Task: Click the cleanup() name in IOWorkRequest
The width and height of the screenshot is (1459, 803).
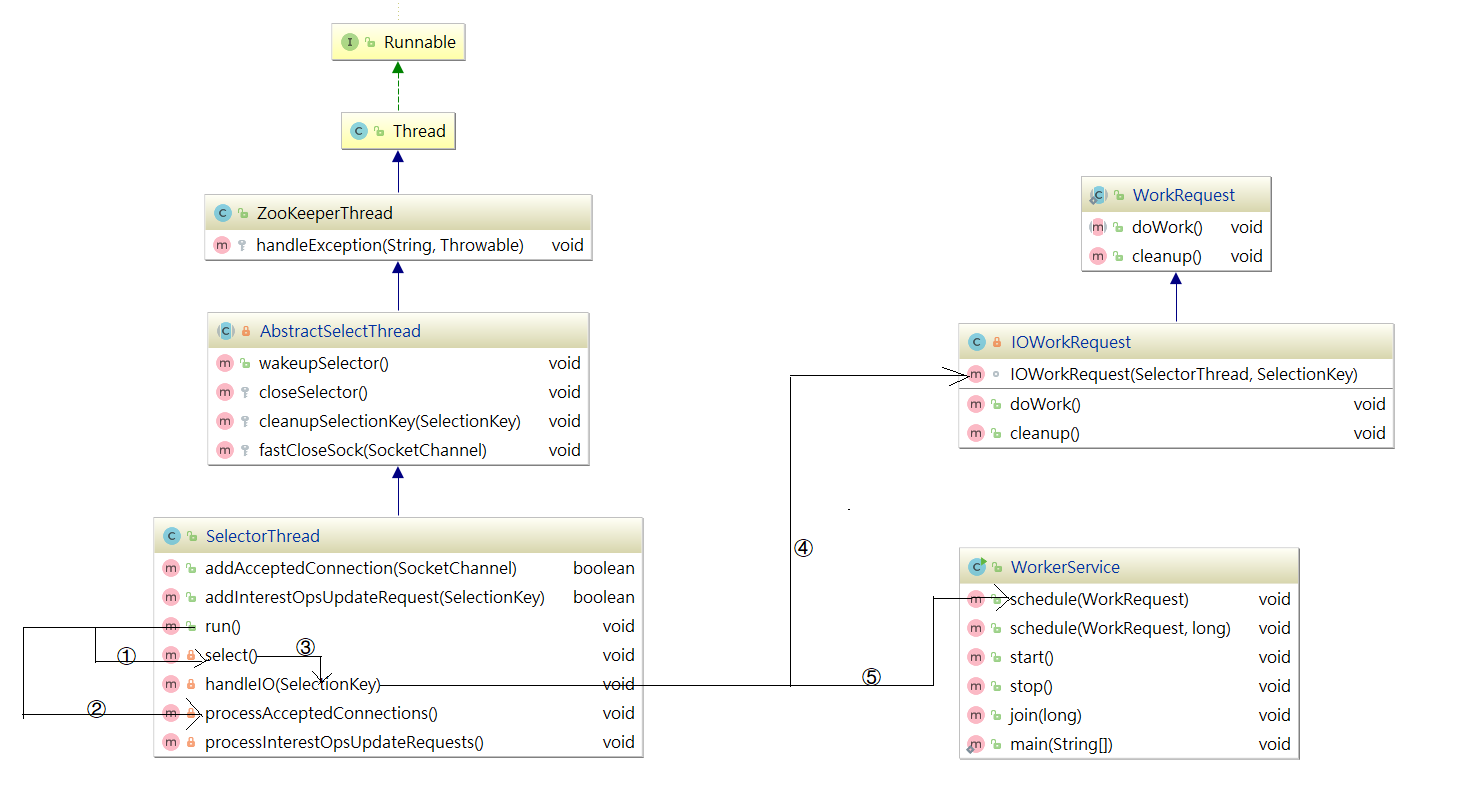Action: pos(1045,433)
